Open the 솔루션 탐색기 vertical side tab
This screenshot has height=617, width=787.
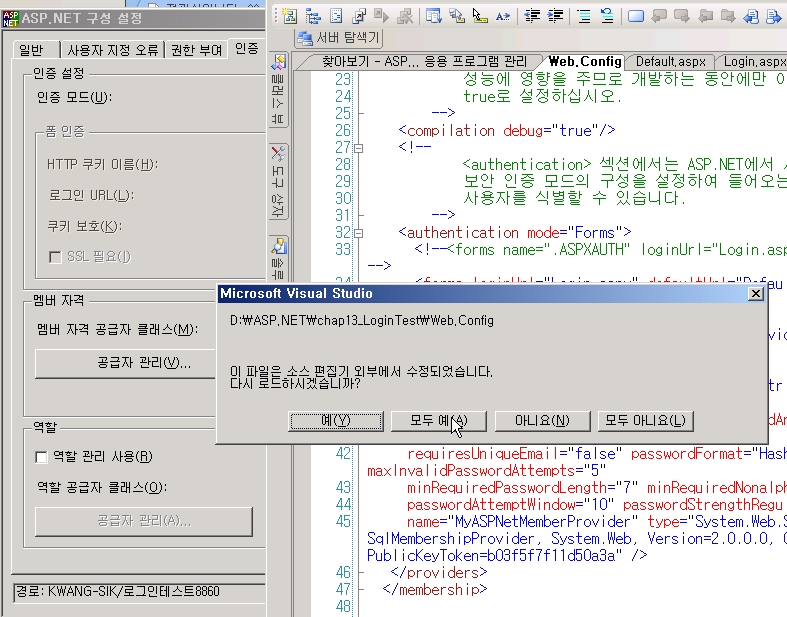(x=279, y=257)
